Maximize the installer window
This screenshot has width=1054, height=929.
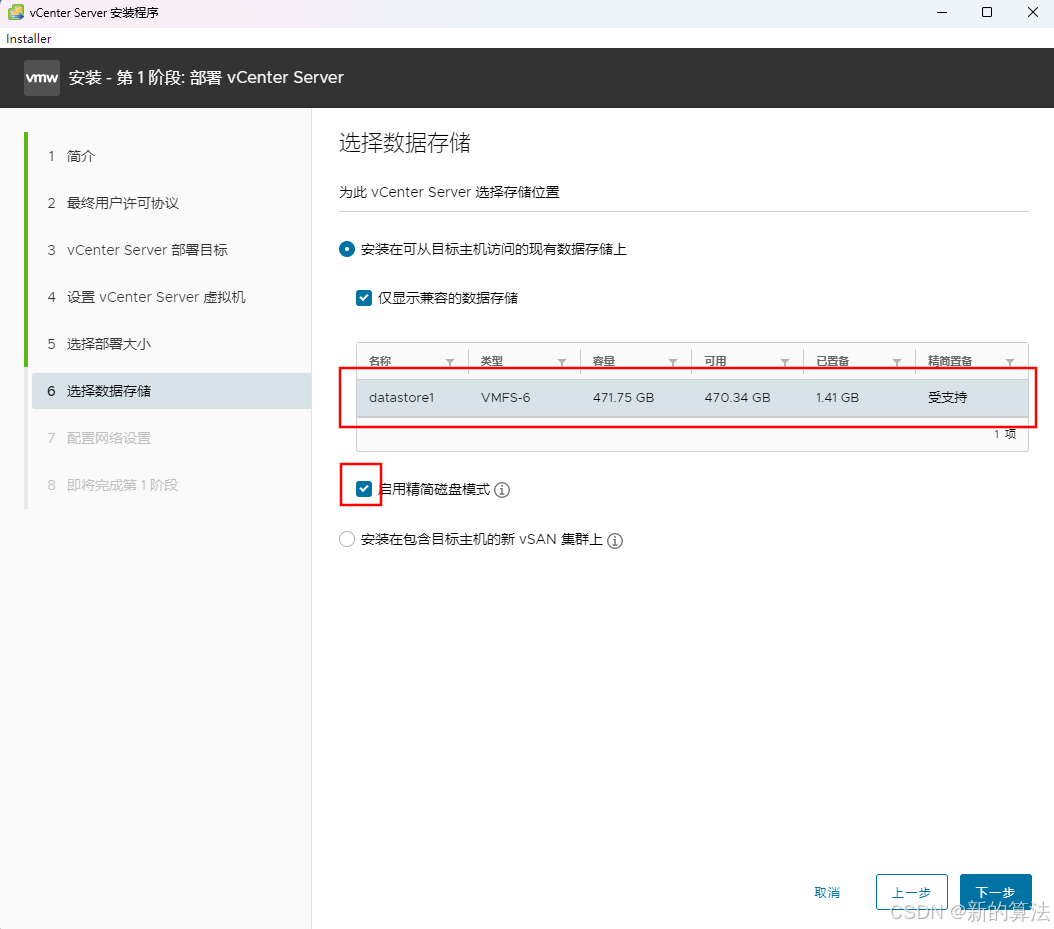[x=987, y=12]
